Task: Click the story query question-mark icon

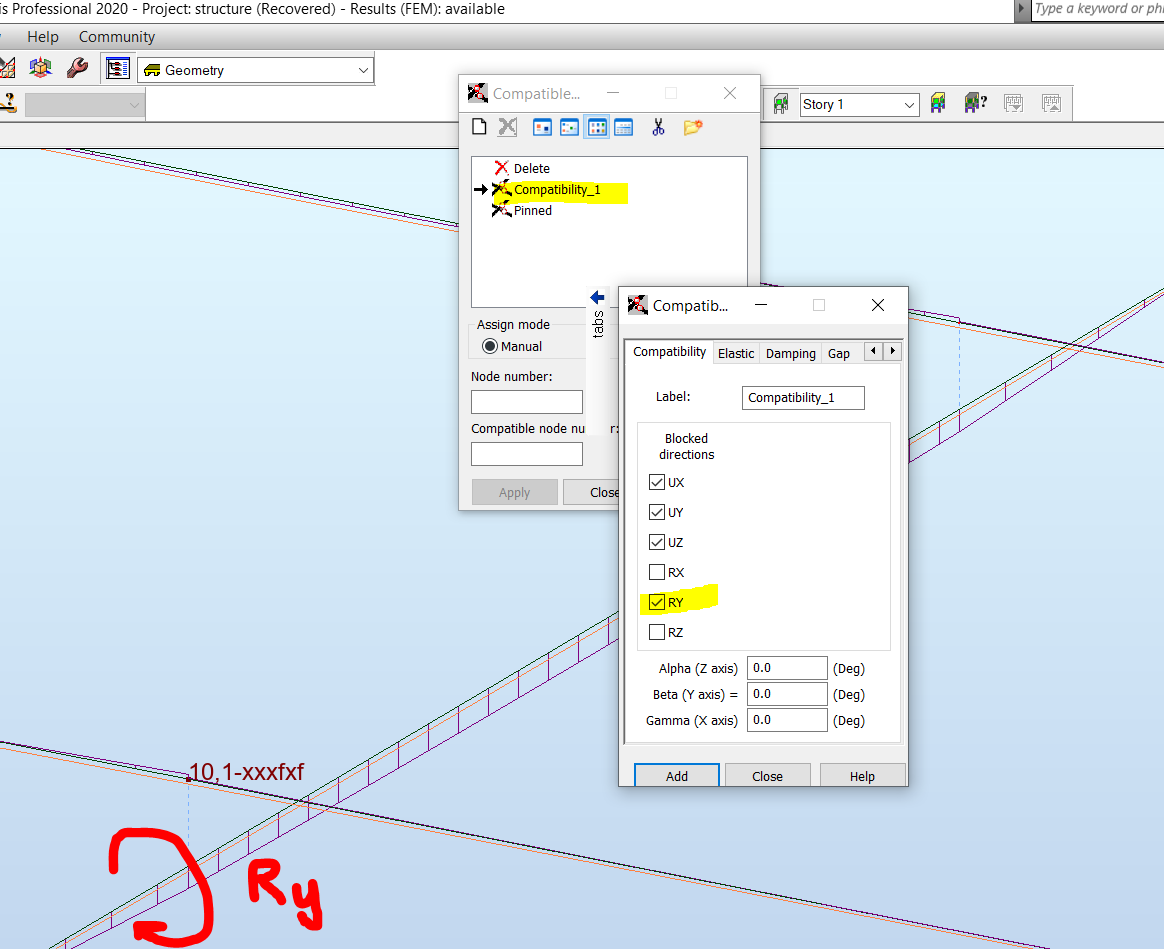Action: 975,103
